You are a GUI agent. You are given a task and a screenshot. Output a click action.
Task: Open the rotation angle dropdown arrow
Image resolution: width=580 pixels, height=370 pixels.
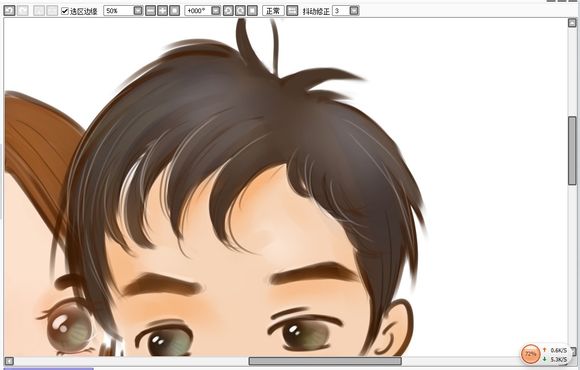pyautogui.click(x=216, y=11)
